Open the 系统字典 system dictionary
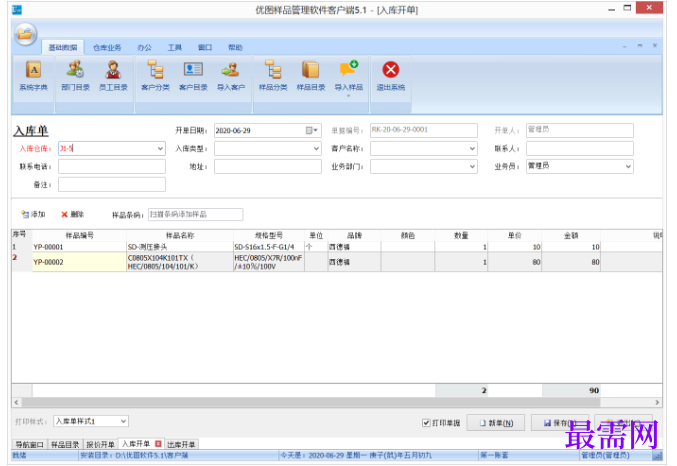Image resolution: width=677 pixels, height=466 pixels. tap(33, 76)
